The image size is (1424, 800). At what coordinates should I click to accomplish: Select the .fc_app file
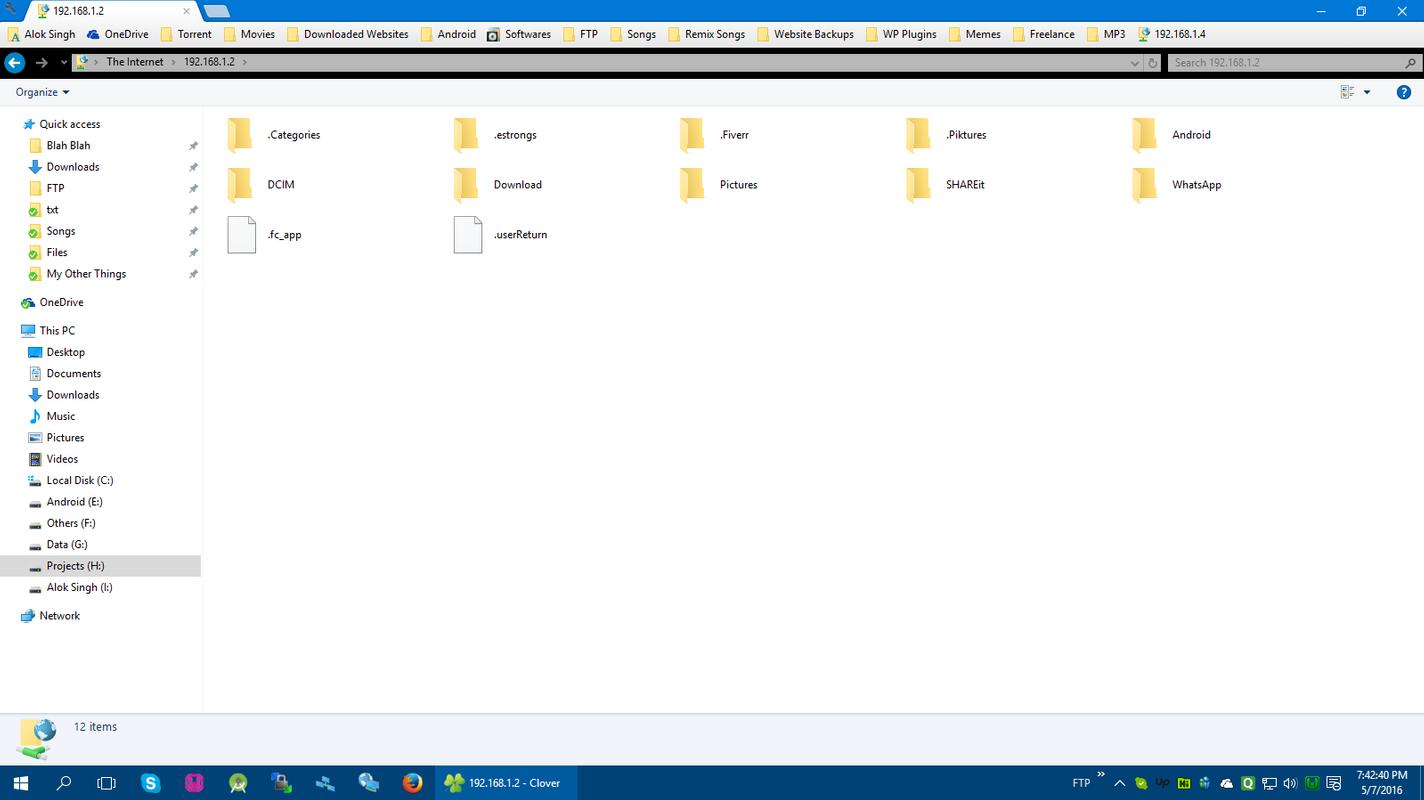coord(265,234)
